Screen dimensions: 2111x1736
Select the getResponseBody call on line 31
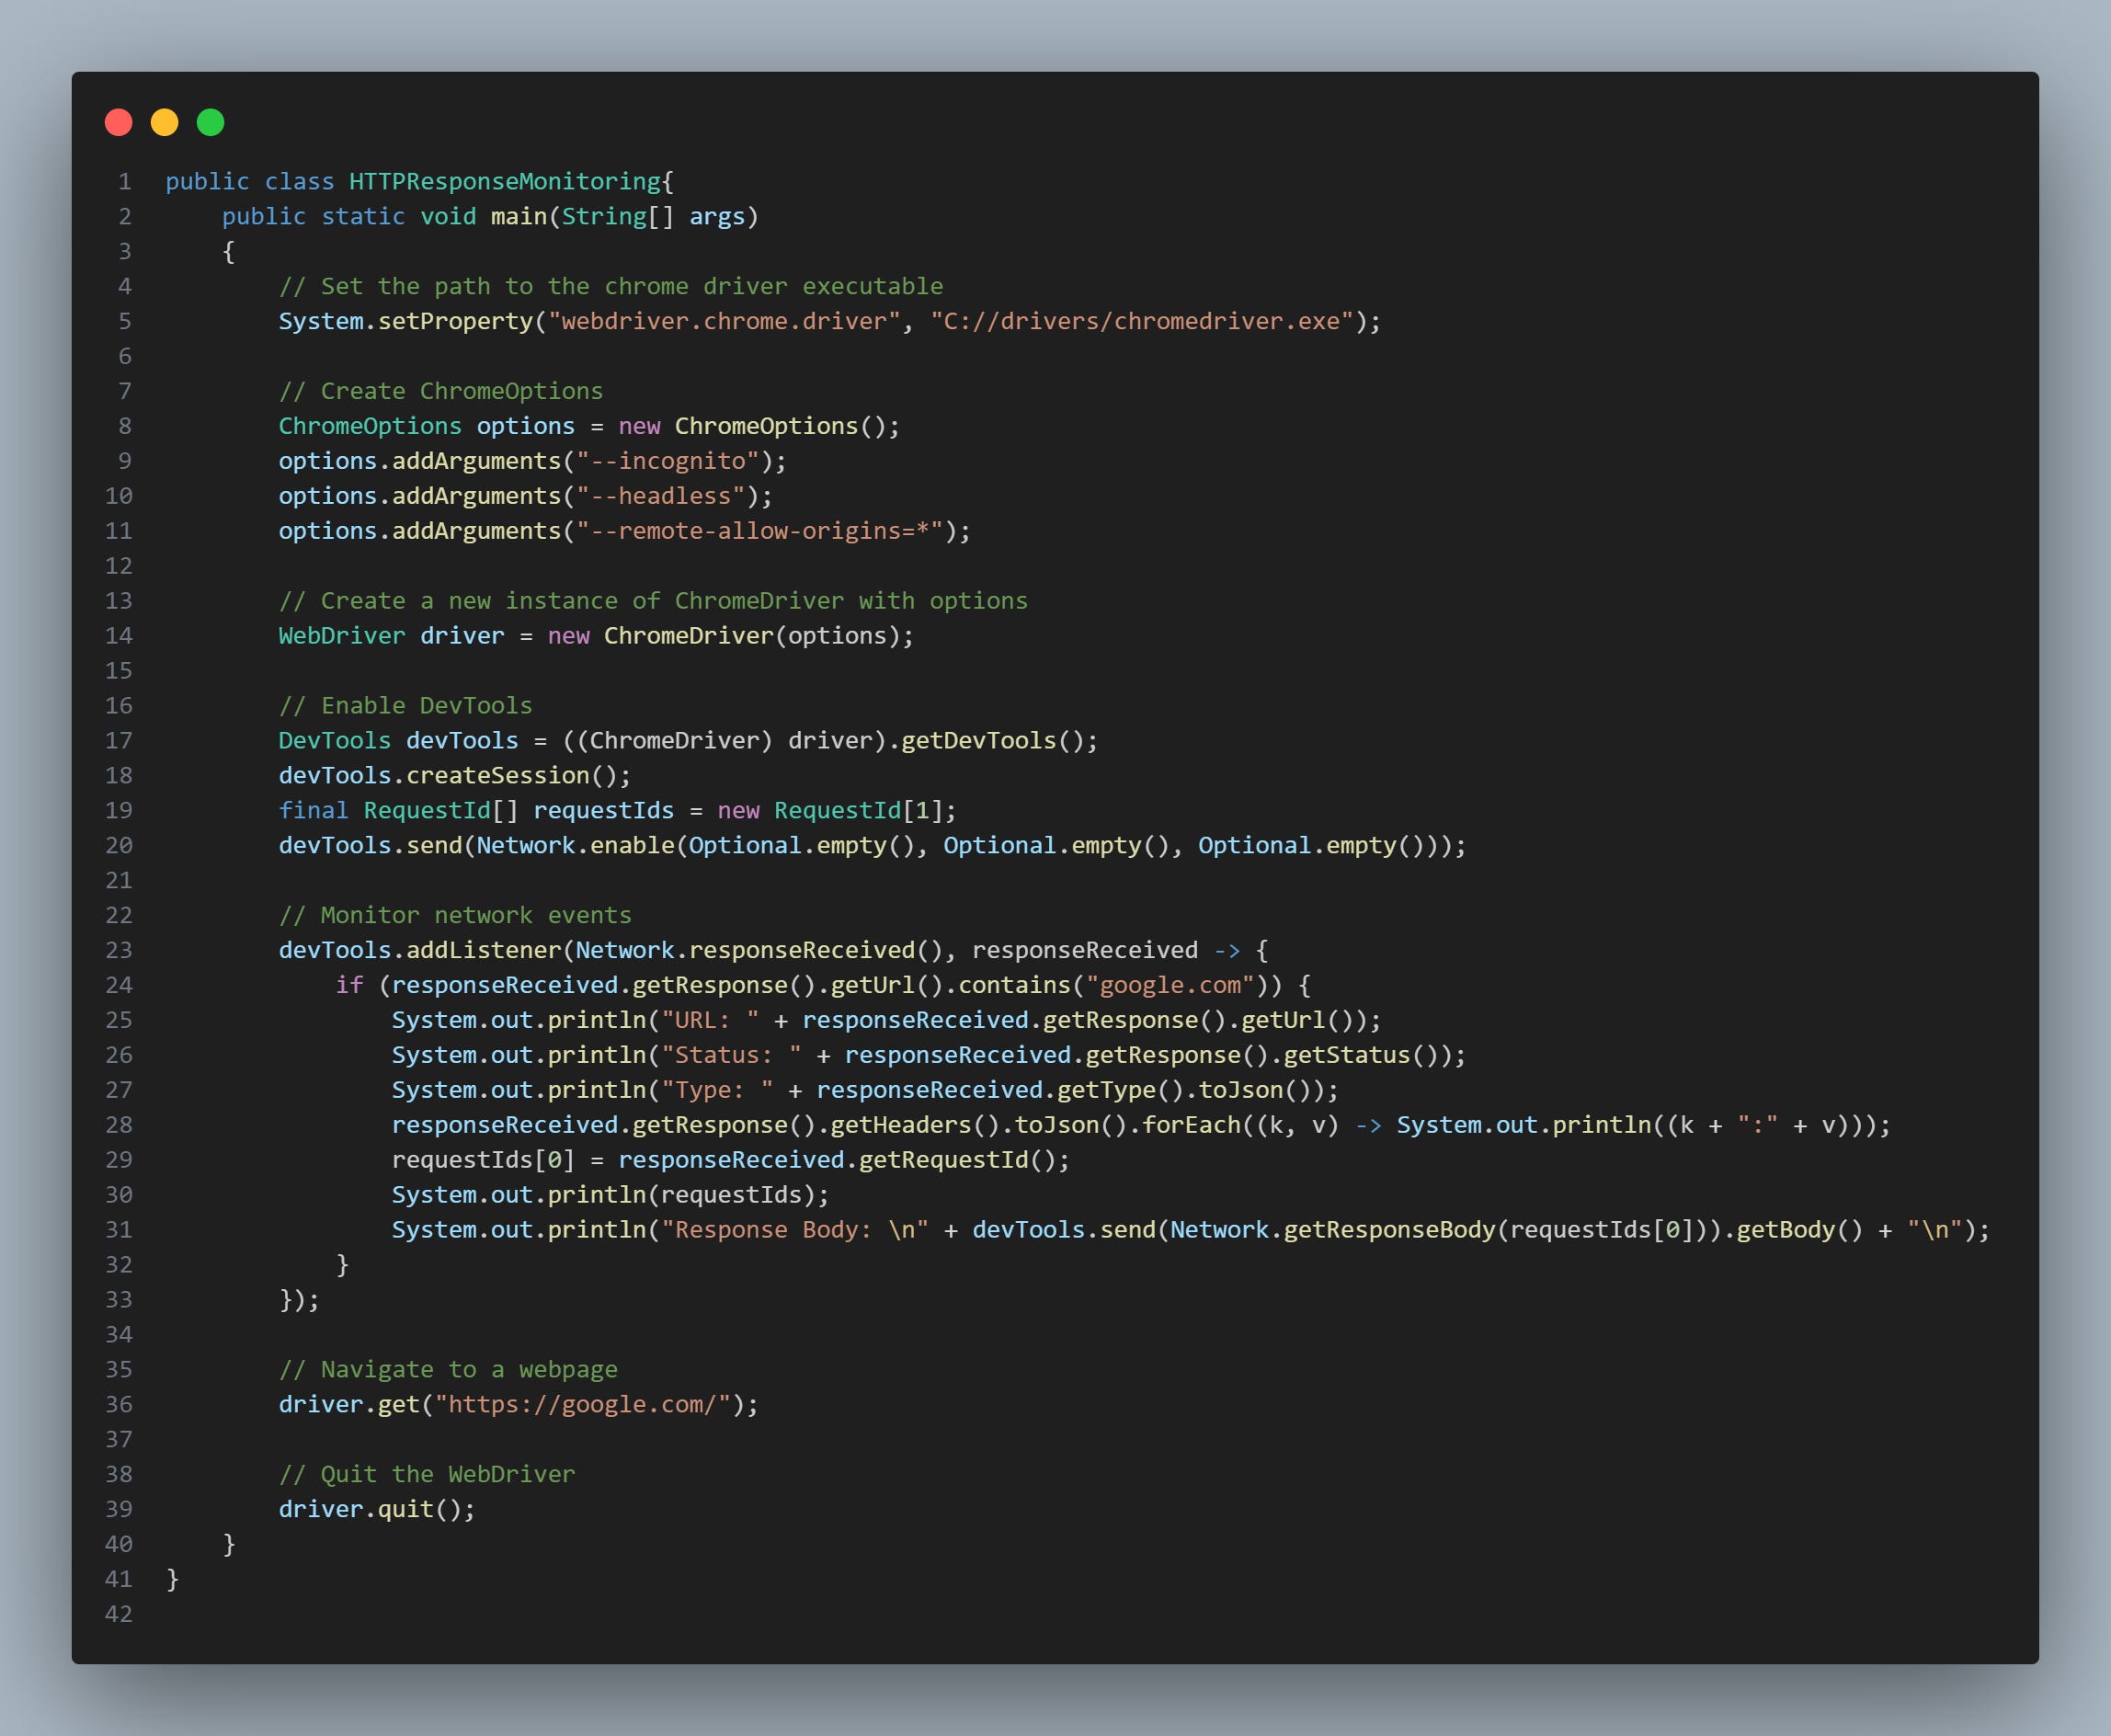[1390, 1229]
